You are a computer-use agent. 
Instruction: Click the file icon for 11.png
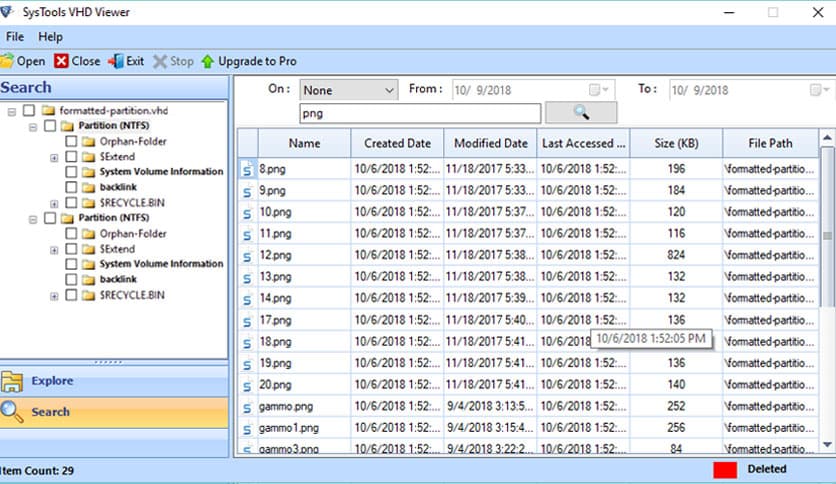(247, 235)
